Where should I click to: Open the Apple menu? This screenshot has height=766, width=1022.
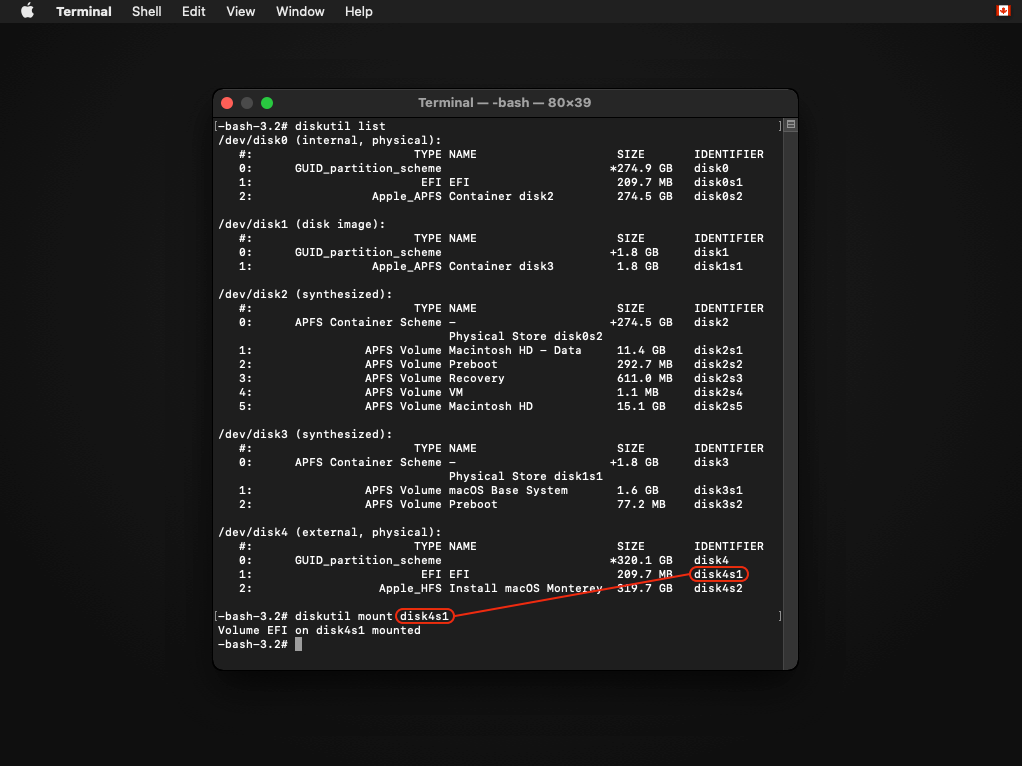(27, 11)
